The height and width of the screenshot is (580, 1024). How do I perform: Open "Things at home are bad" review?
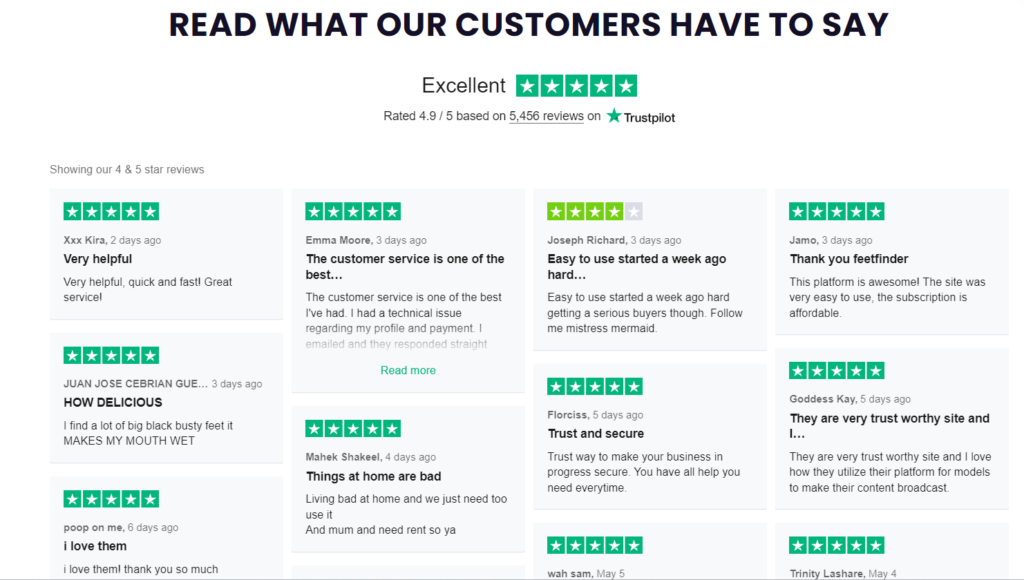373,476
